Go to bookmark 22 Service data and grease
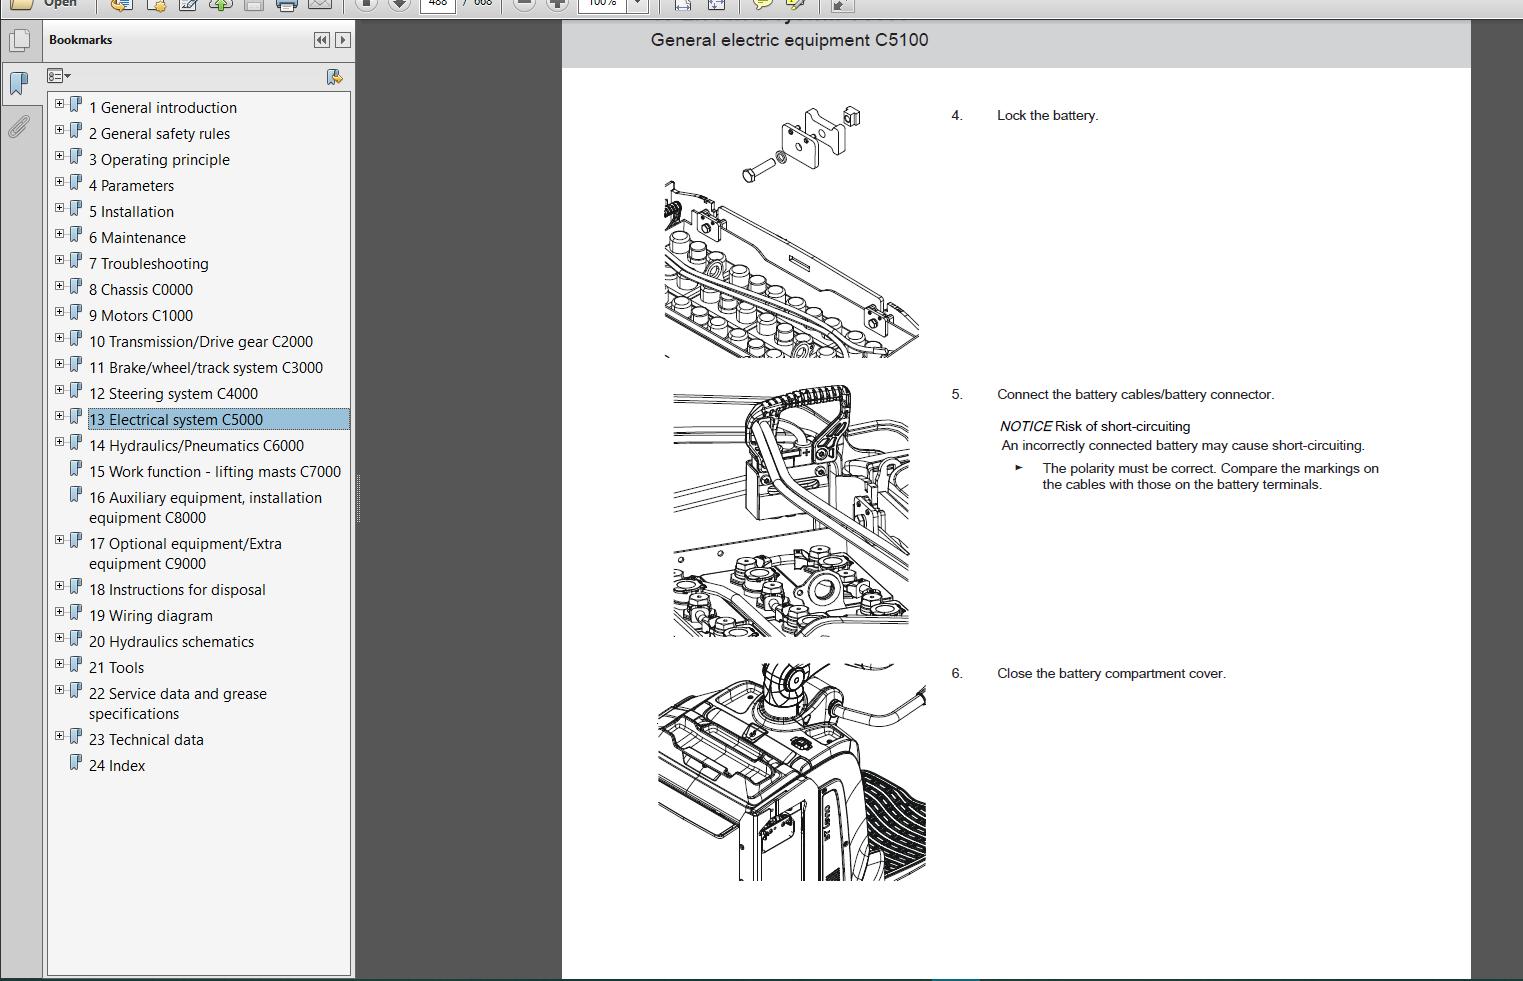This screenshot has width=1523, height=981. 178,704
